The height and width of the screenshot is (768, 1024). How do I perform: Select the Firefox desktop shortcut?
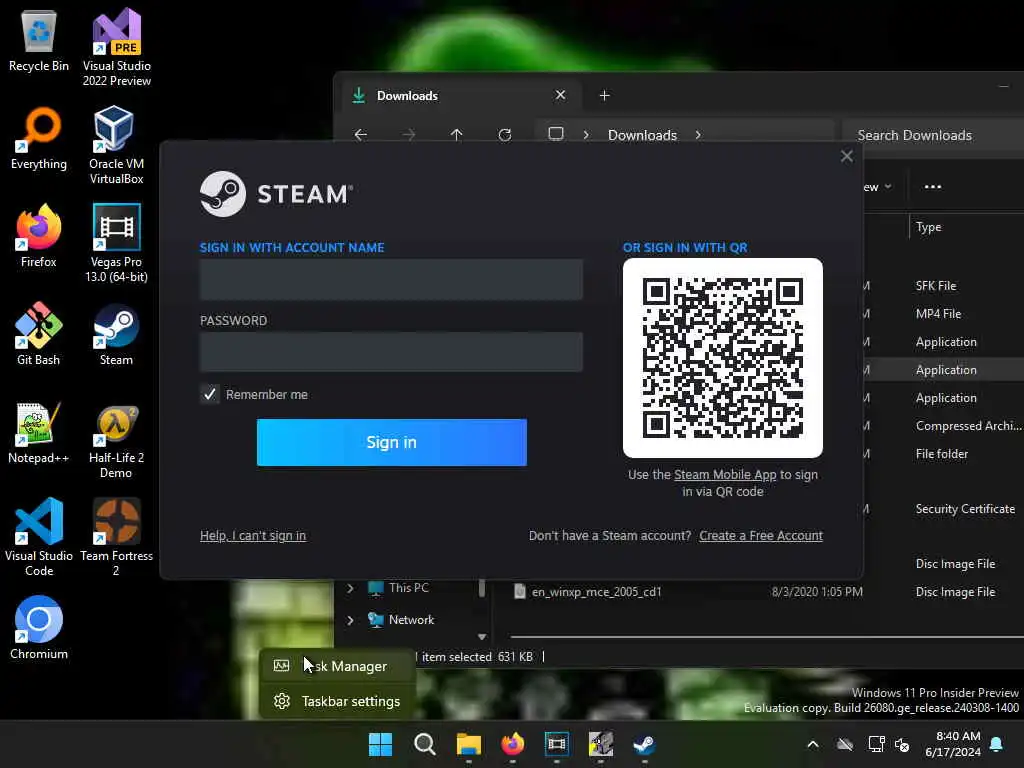(x=39, y=236)
